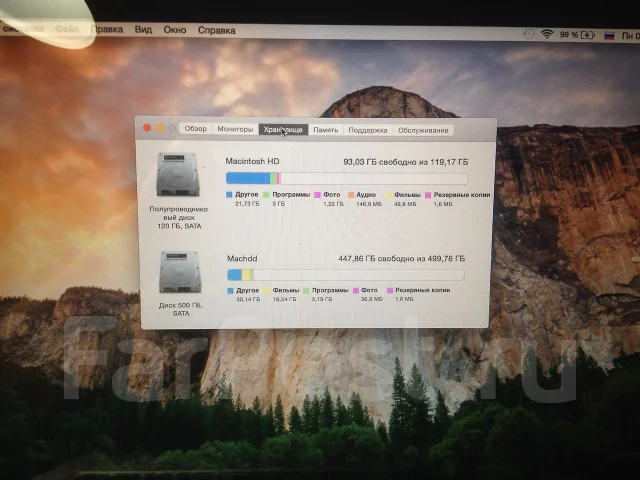640x480 pixels.
Task: Click the Аудио legend label
Action: coord(366,195)
